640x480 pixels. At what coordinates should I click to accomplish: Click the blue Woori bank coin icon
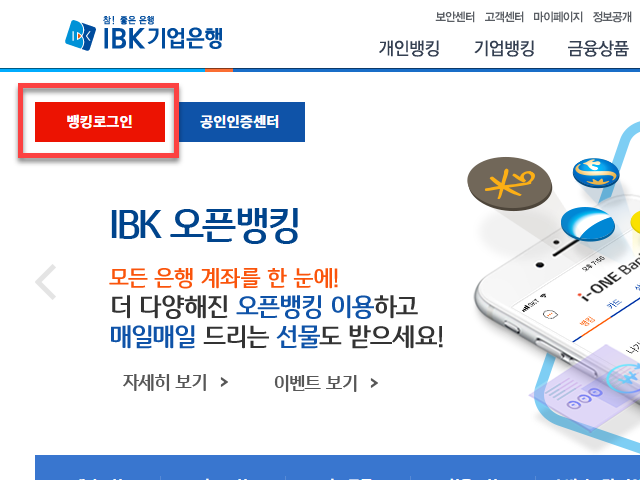(x=587, y=224)
